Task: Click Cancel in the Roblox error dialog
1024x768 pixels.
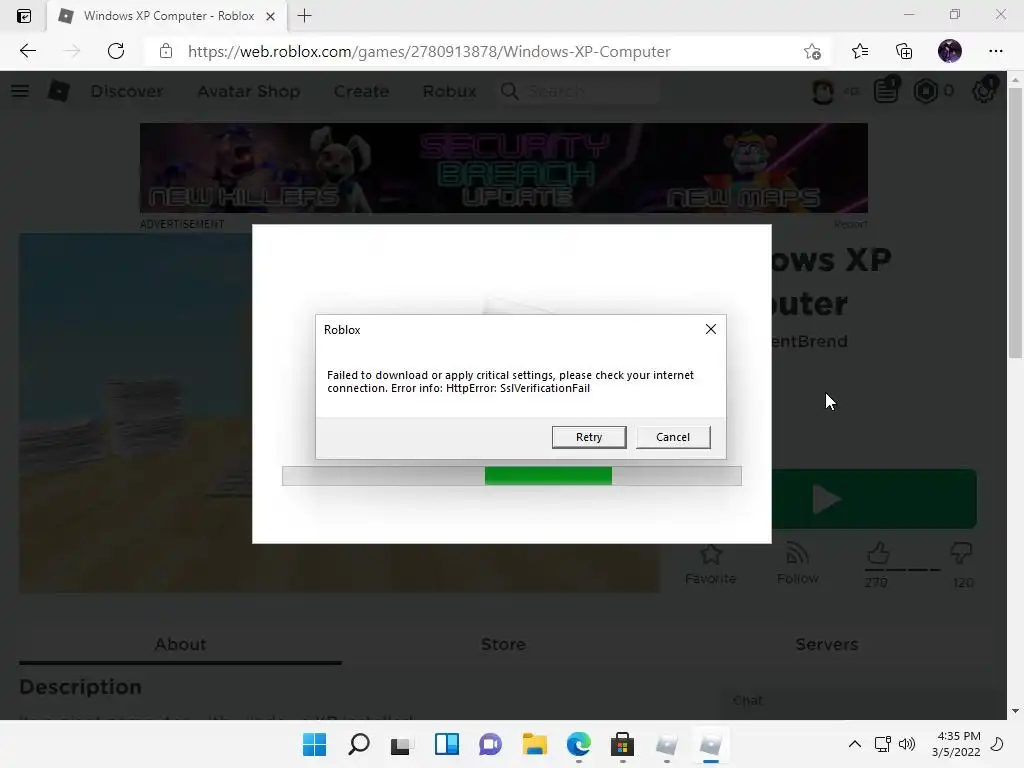Action: pos(673,437)
